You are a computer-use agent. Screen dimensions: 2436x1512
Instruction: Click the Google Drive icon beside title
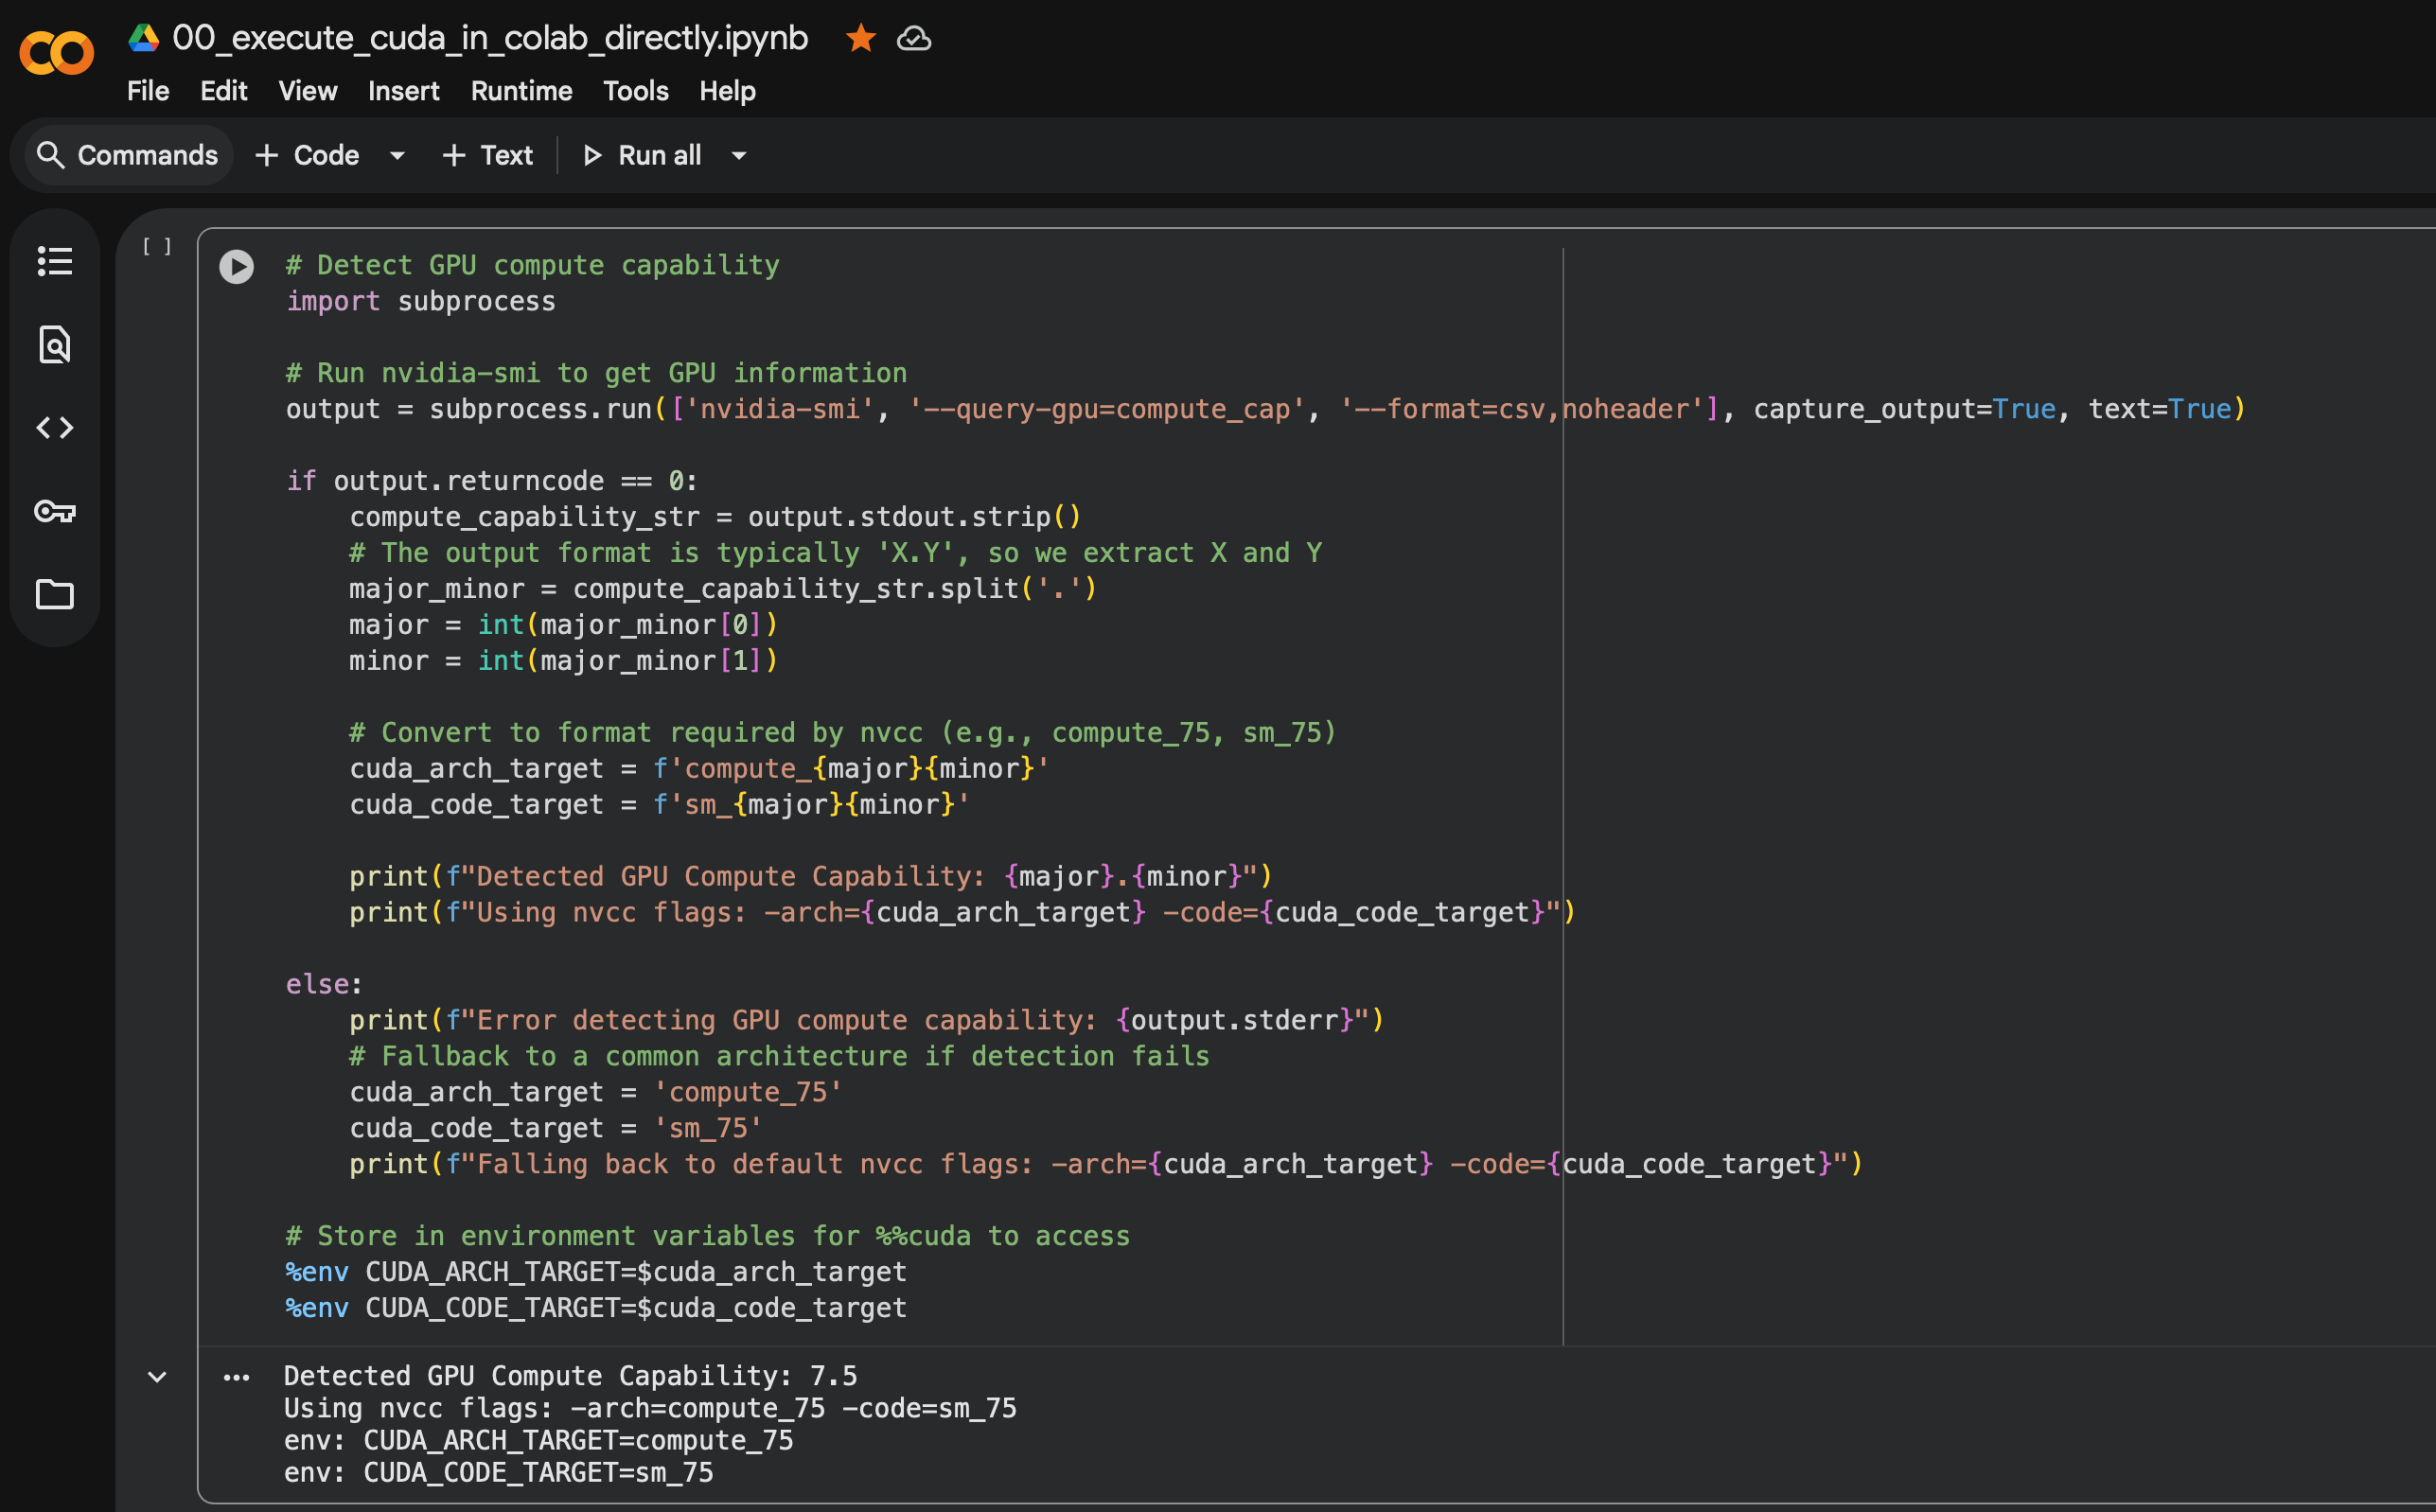[144, 38]
